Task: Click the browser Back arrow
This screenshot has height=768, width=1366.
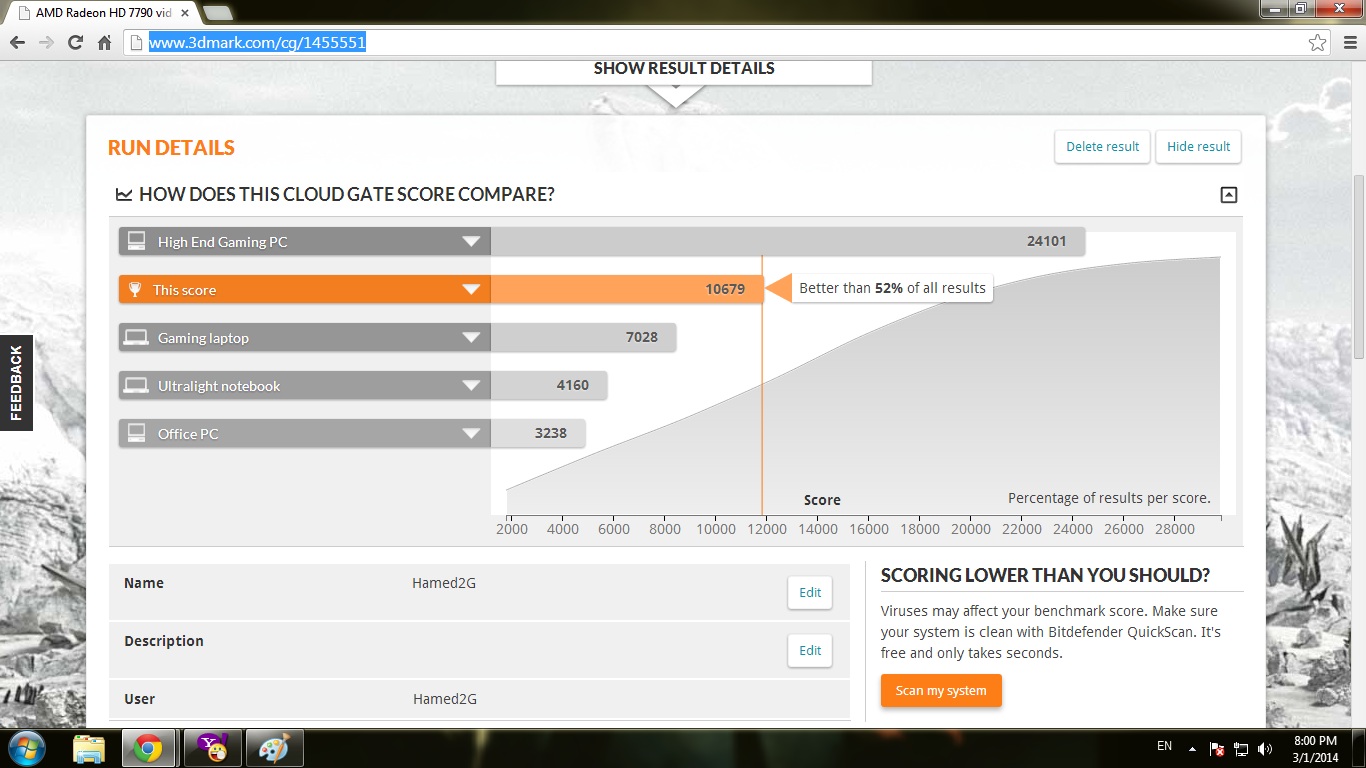Action: click(17, 42)
